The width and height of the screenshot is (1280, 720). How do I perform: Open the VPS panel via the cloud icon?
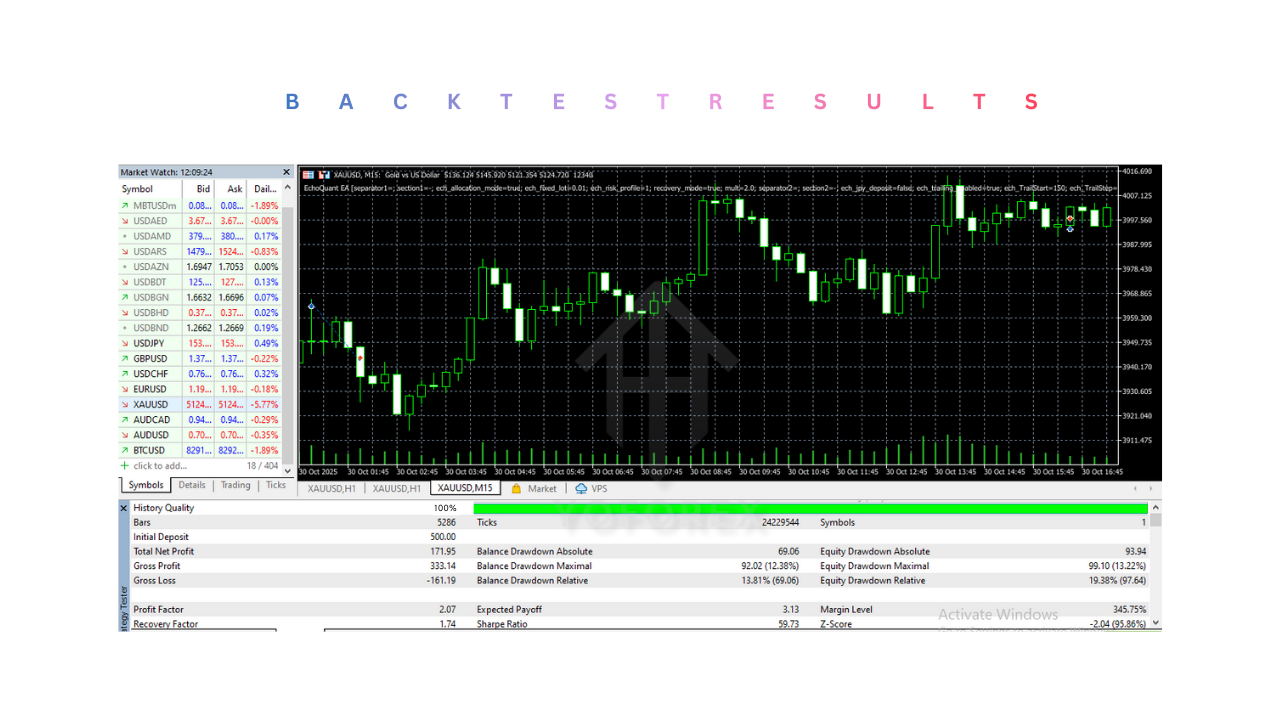tap(581, 489)
